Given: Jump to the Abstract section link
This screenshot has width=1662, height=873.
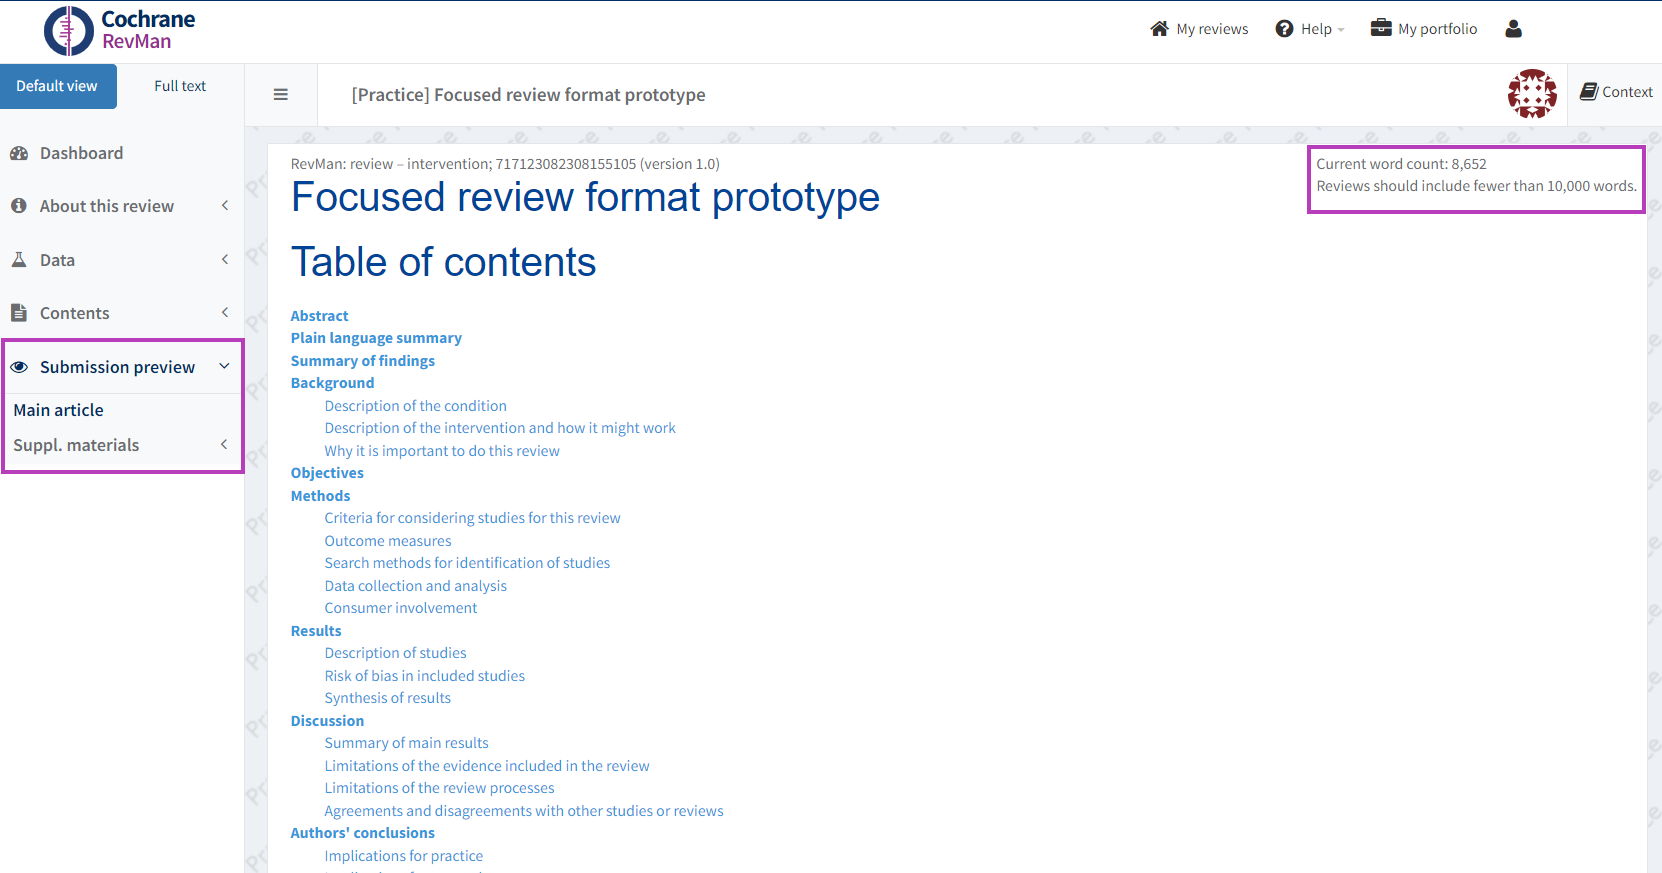Looking at the screenshot, I should click(x=319, y=316).
